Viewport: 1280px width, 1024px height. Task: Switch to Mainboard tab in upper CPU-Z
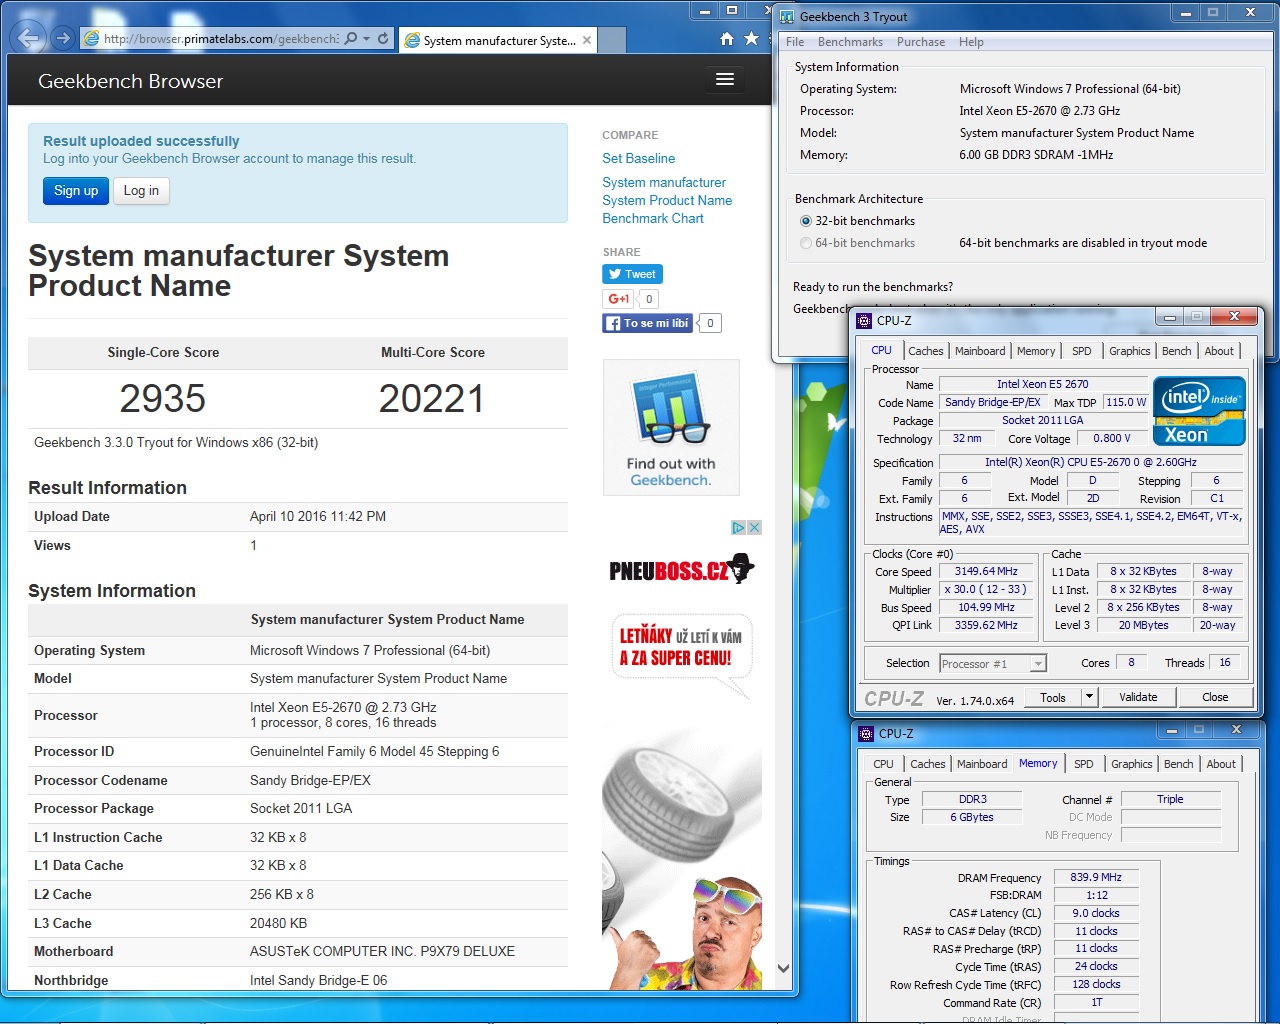pos(980,351)
